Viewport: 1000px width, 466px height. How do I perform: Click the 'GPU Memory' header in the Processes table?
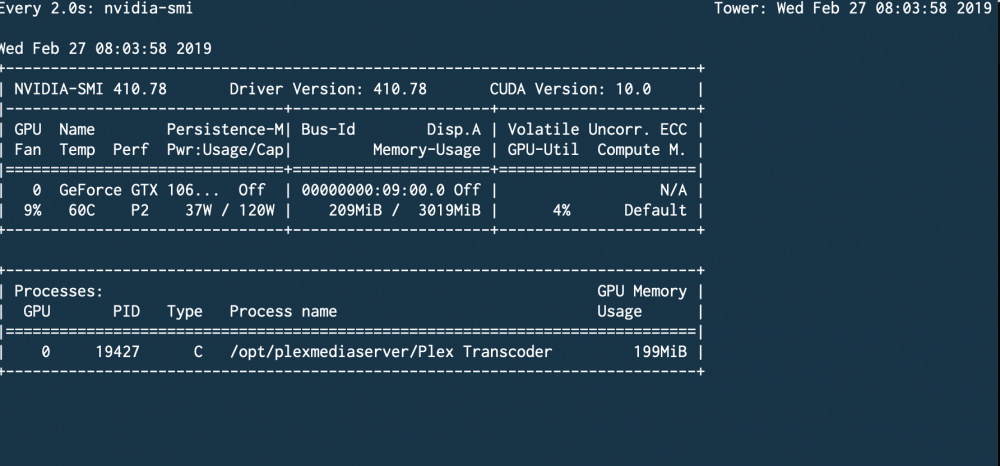point(642,291)
